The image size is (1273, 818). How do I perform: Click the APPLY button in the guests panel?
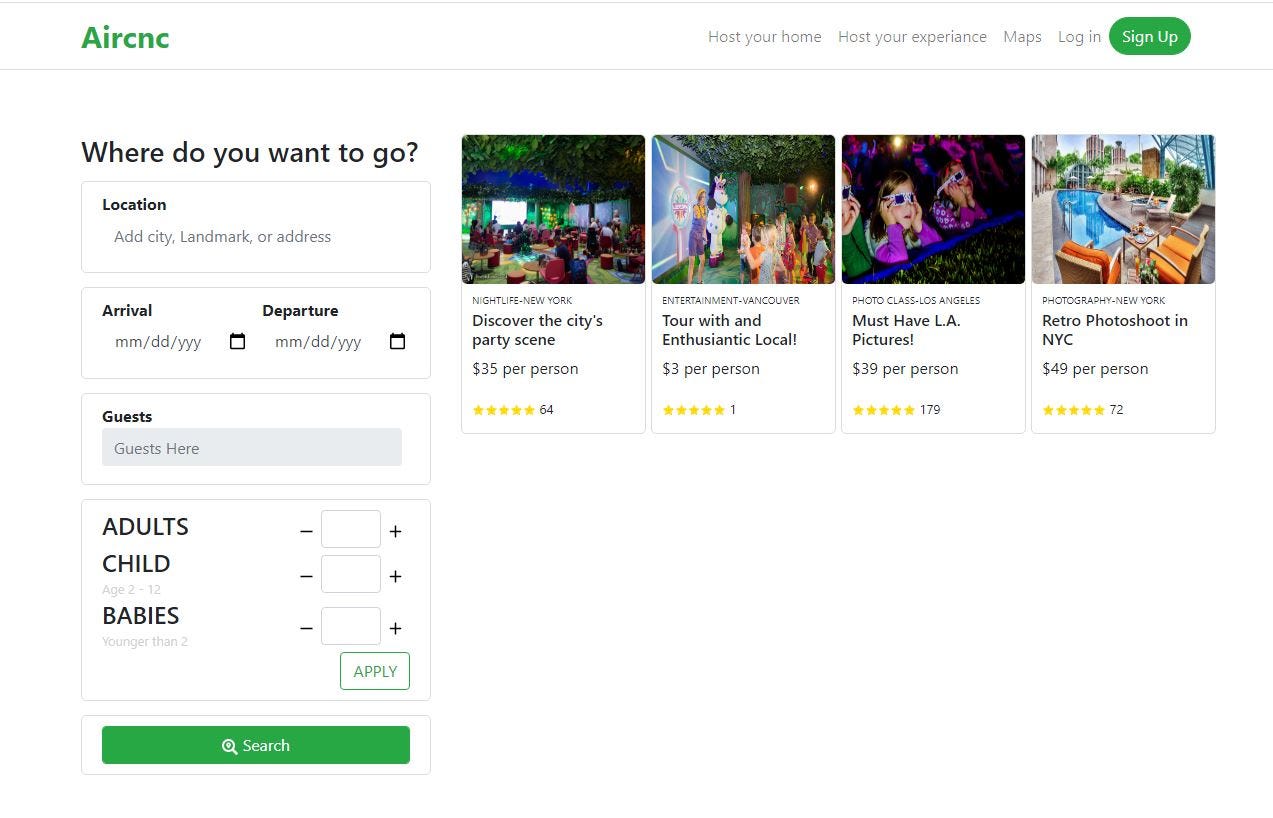tap(374, 671)
